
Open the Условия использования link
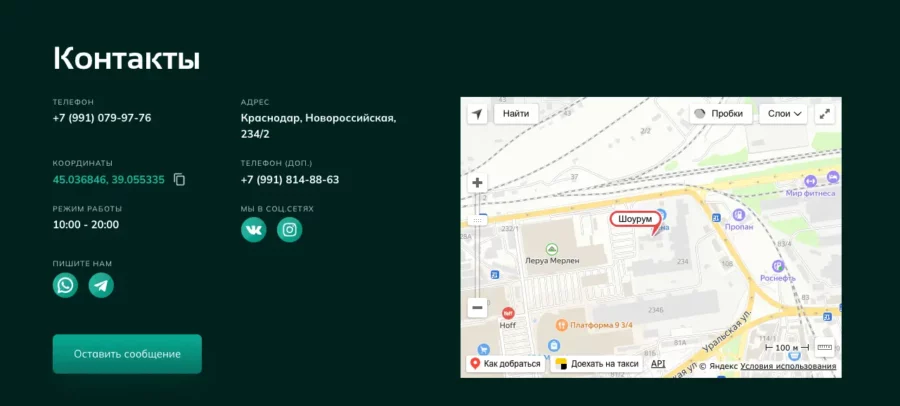click(788, 366)
